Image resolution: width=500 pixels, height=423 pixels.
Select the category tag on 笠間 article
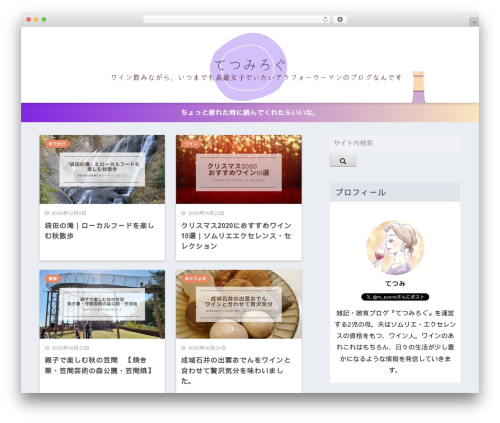[x=53, y=278]
